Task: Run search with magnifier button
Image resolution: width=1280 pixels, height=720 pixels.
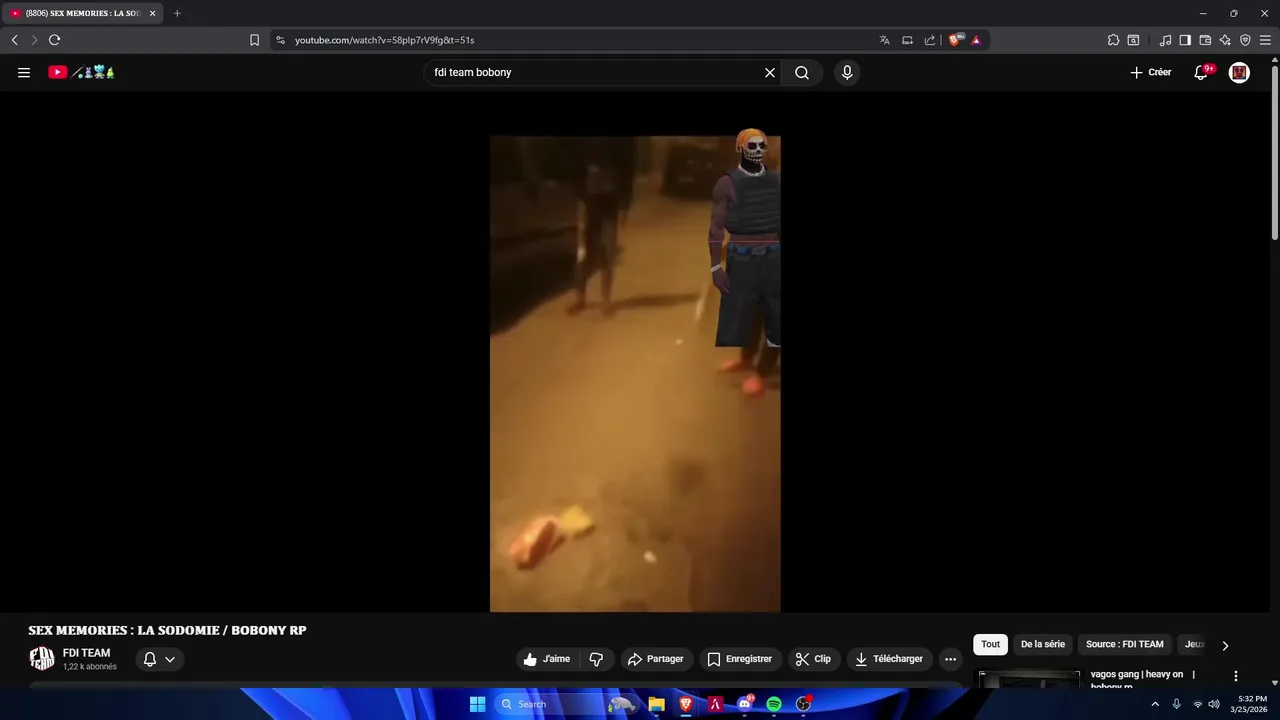Action: pos(802,72)
